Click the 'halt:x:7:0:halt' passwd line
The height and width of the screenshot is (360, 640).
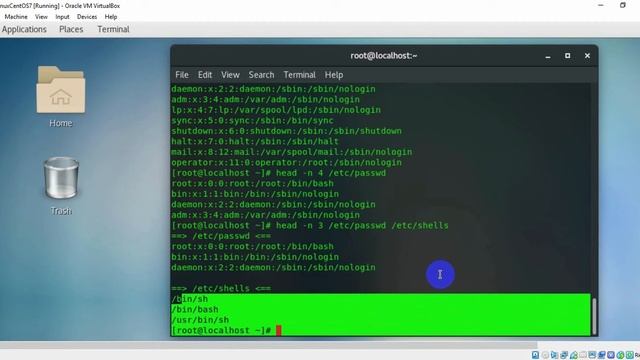(255, 141)
